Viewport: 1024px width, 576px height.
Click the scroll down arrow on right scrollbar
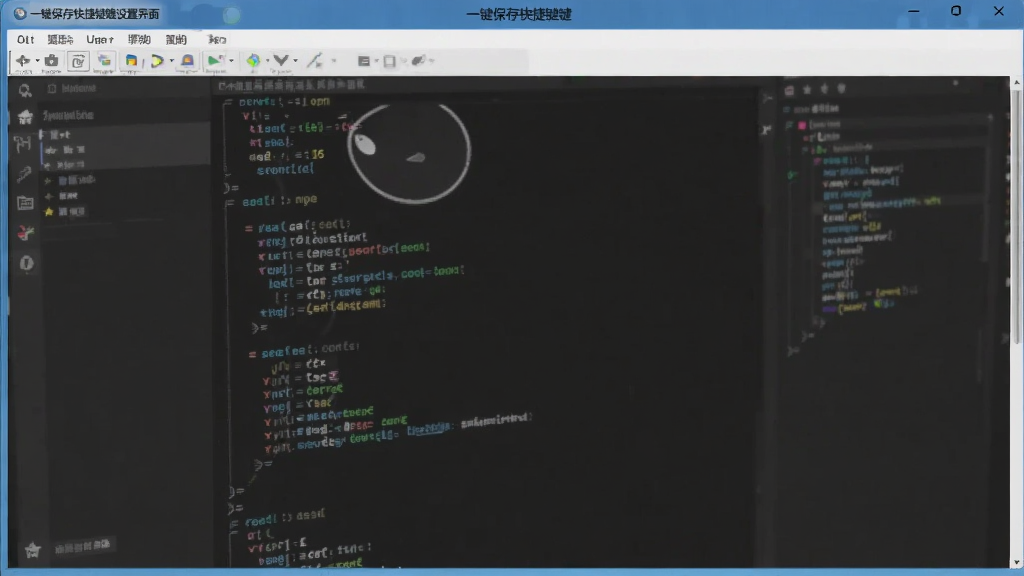[1016, 562]
